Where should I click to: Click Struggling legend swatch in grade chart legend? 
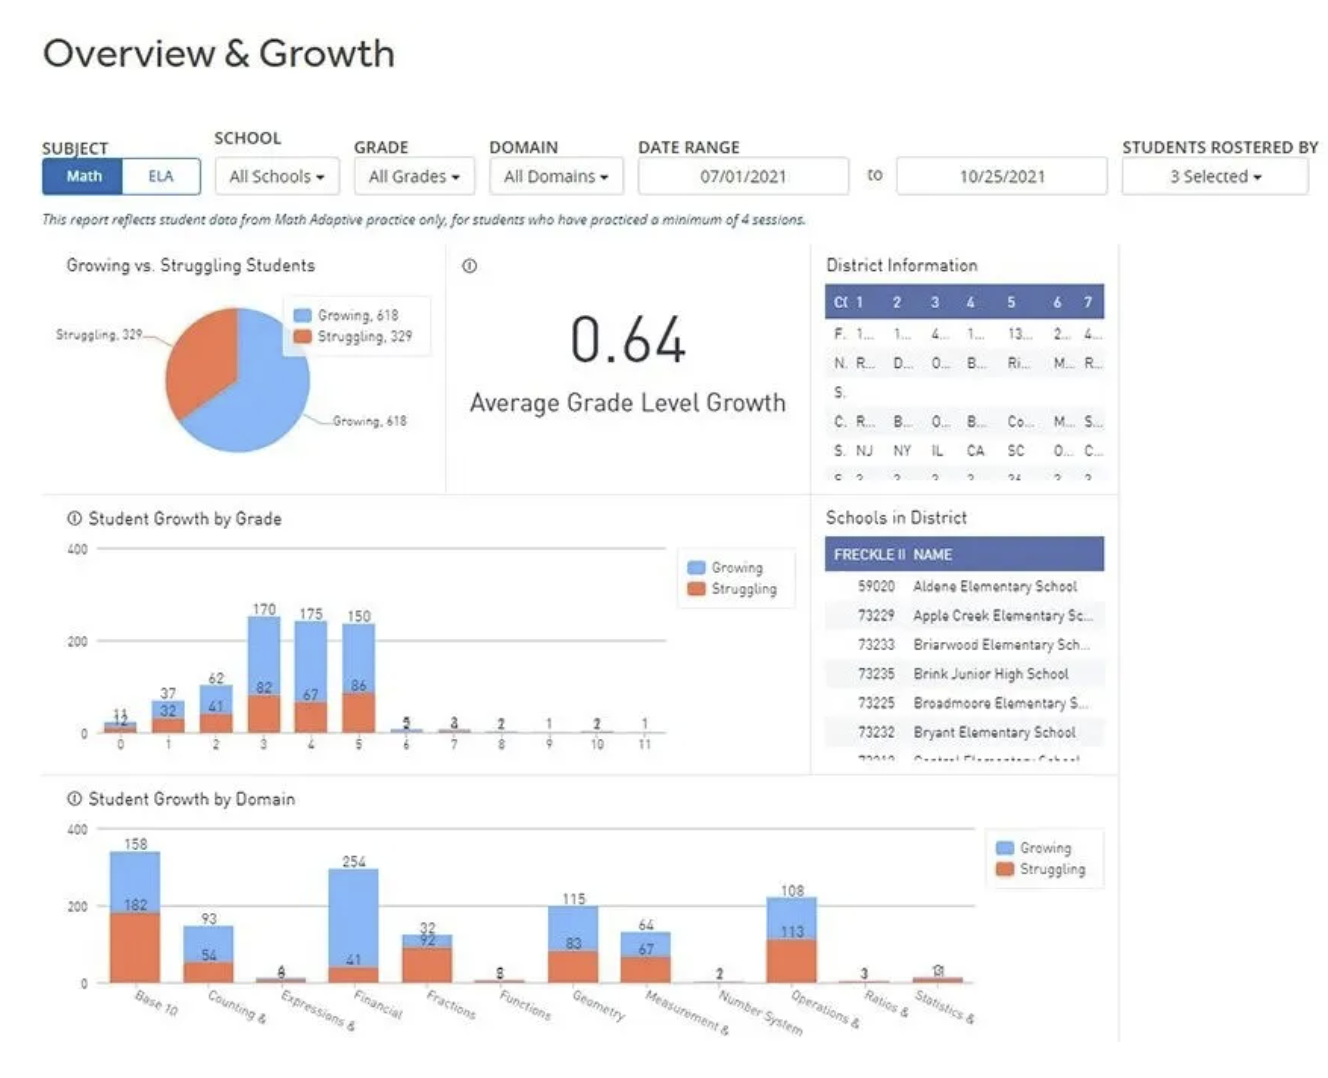tap(696, 589)
